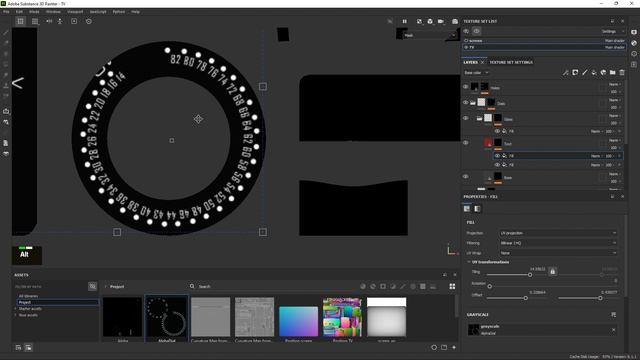Add a paint layer with the brush icon
The width and height of the screenshot is (640, 360).
[584, 73]
